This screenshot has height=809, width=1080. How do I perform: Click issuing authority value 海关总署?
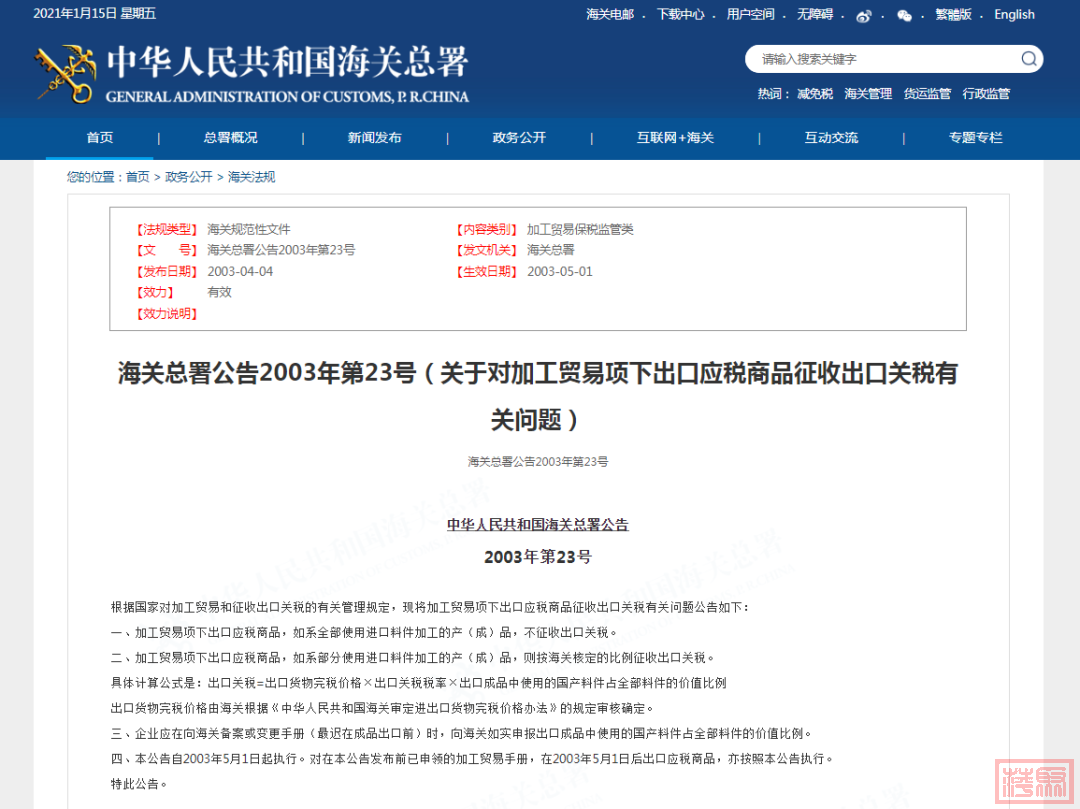(550, 250)
